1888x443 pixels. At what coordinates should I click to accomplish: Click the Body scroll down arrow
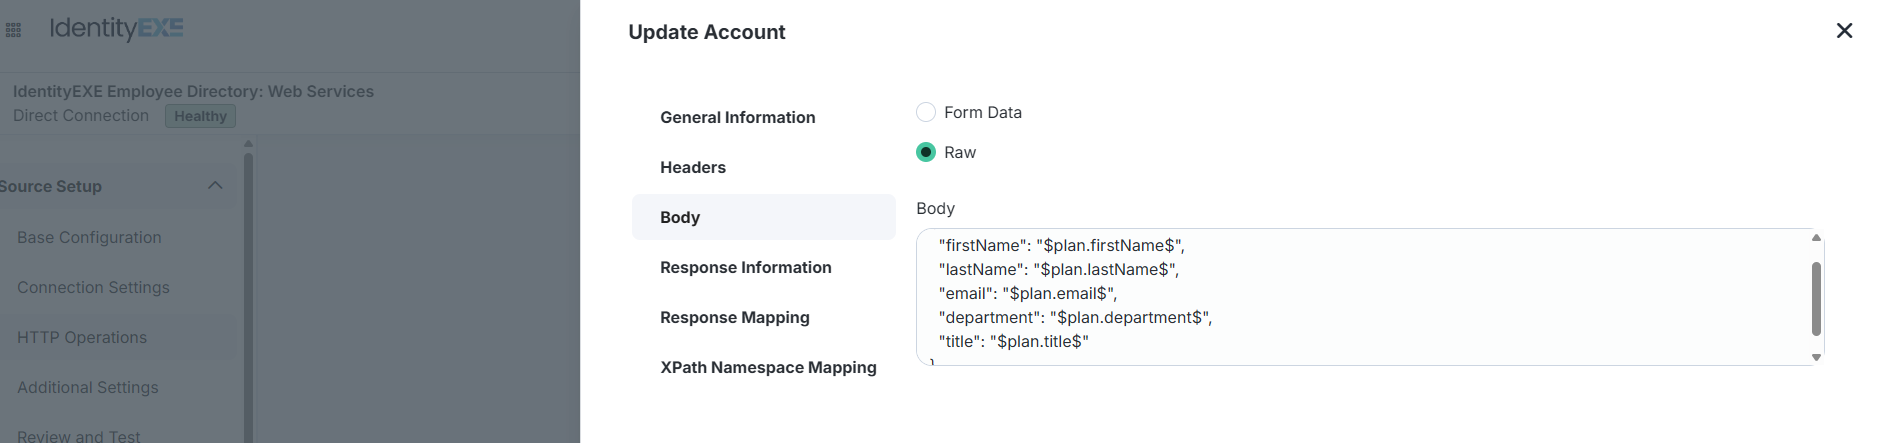click(x=1816, y=357)
